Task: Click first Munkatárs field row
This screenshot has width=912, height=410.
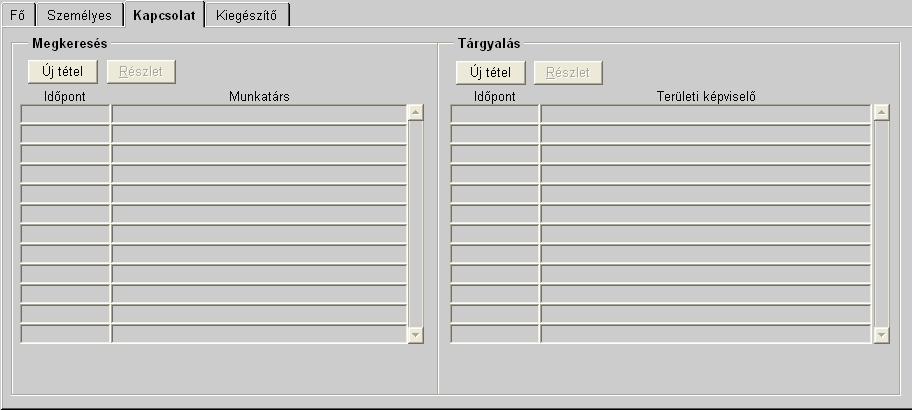Action: point(259,114)
